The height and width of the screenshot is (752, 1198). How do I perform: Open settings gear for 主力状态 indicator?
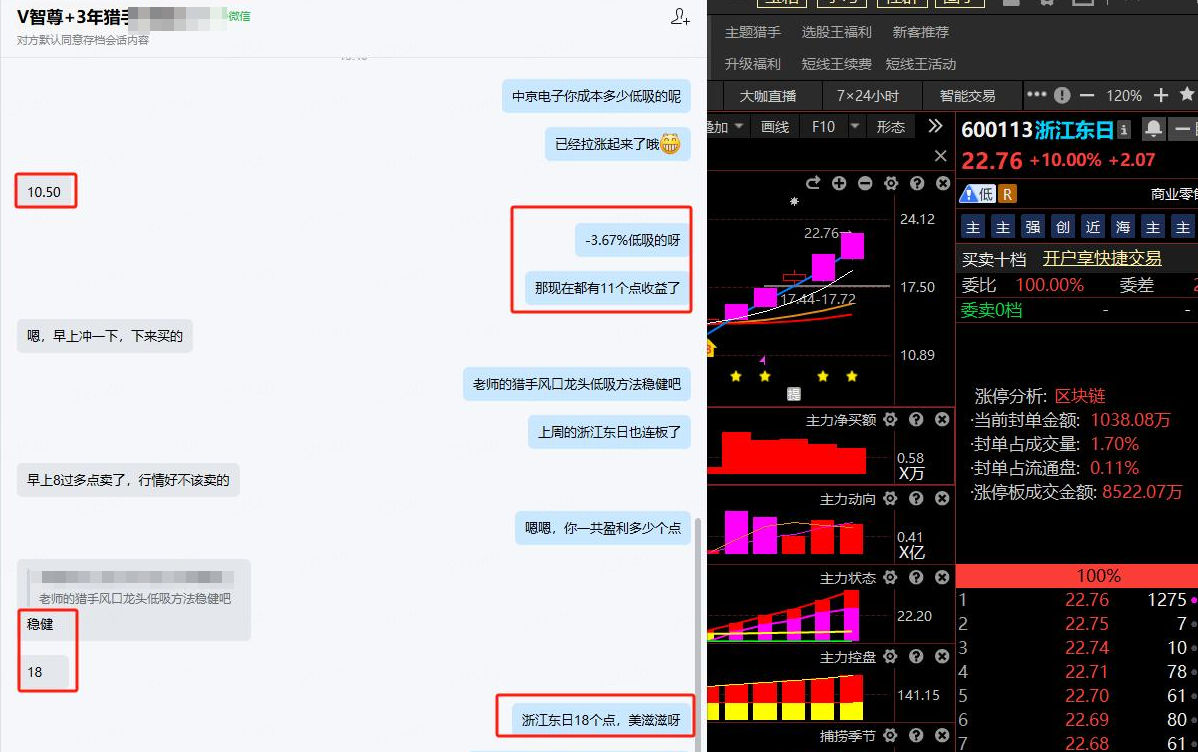[x=890, y=578]
